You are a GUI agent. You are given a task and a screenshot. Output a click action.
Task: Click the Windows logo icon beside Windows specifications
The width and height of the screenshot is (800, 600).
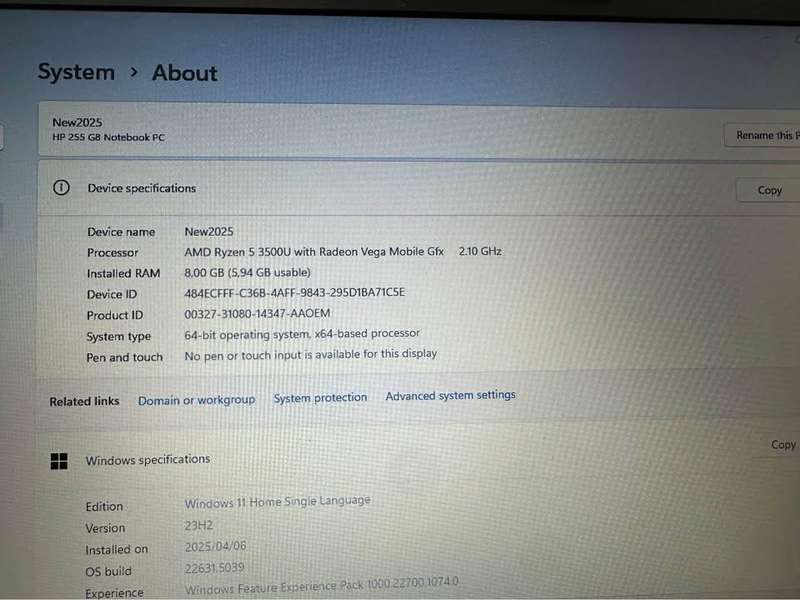pyautogui.click(x=59, y=461)
